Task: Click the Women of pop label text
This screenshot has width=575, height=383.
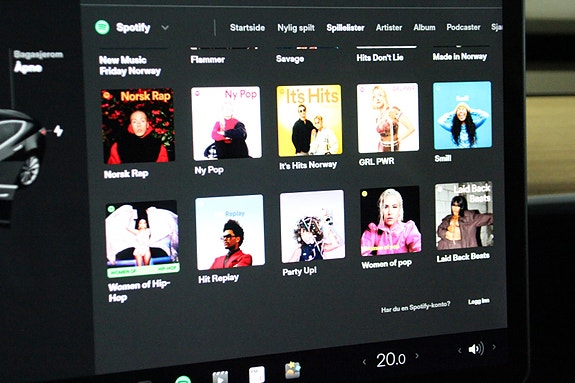Action: (387, 264)
